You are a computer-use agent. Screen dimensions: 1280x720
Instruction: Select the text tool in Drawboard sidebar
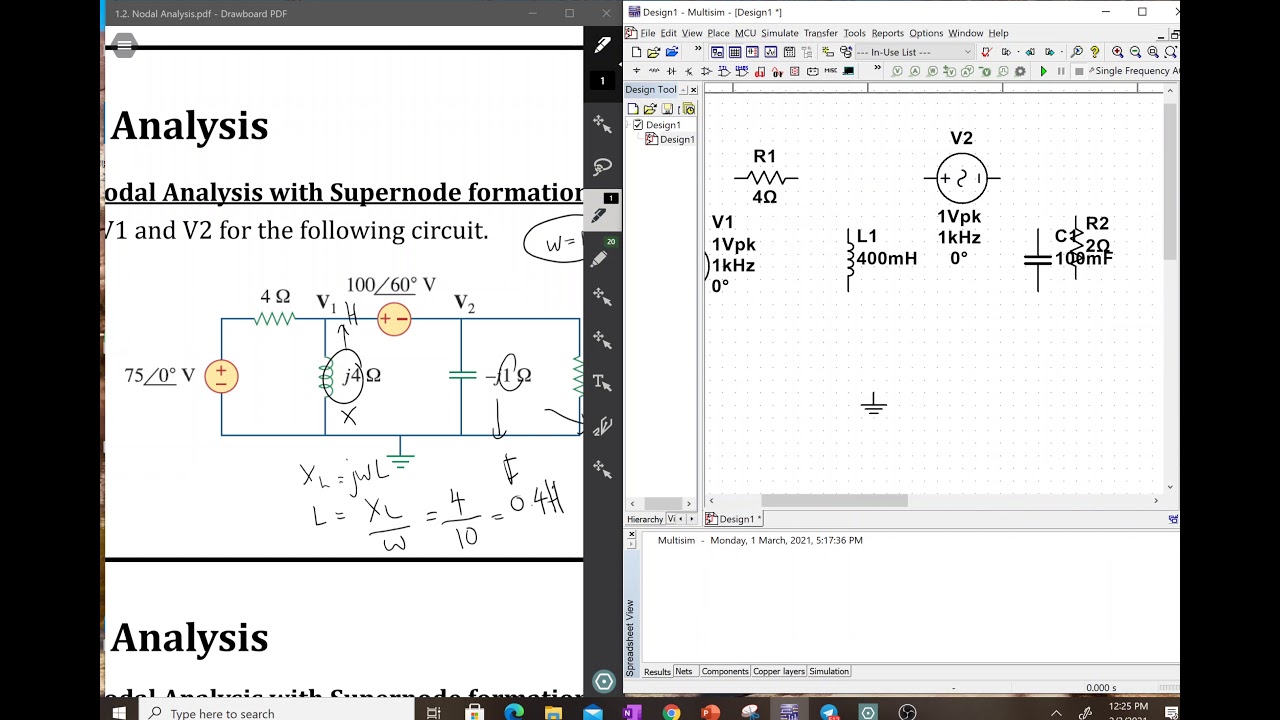point(602,382)
